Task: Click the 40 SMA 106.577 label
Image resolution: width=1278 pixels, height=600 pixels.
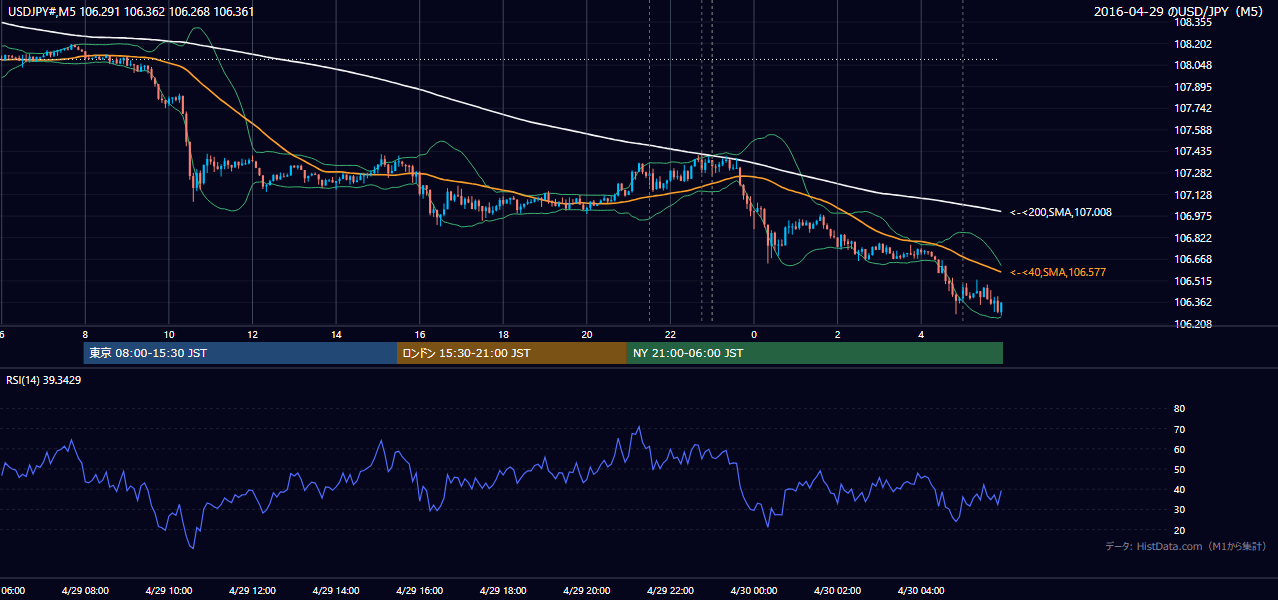Action: [1057, 272]
